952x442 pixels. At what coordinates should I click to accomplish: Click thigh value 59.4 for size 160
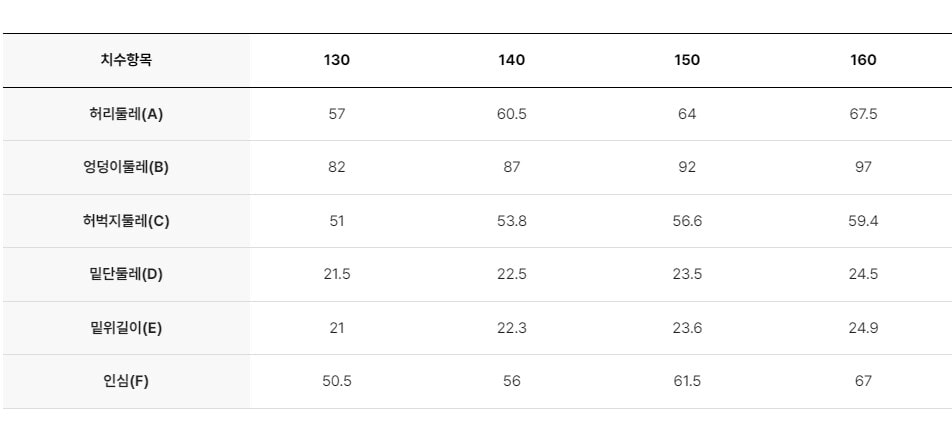863,221
